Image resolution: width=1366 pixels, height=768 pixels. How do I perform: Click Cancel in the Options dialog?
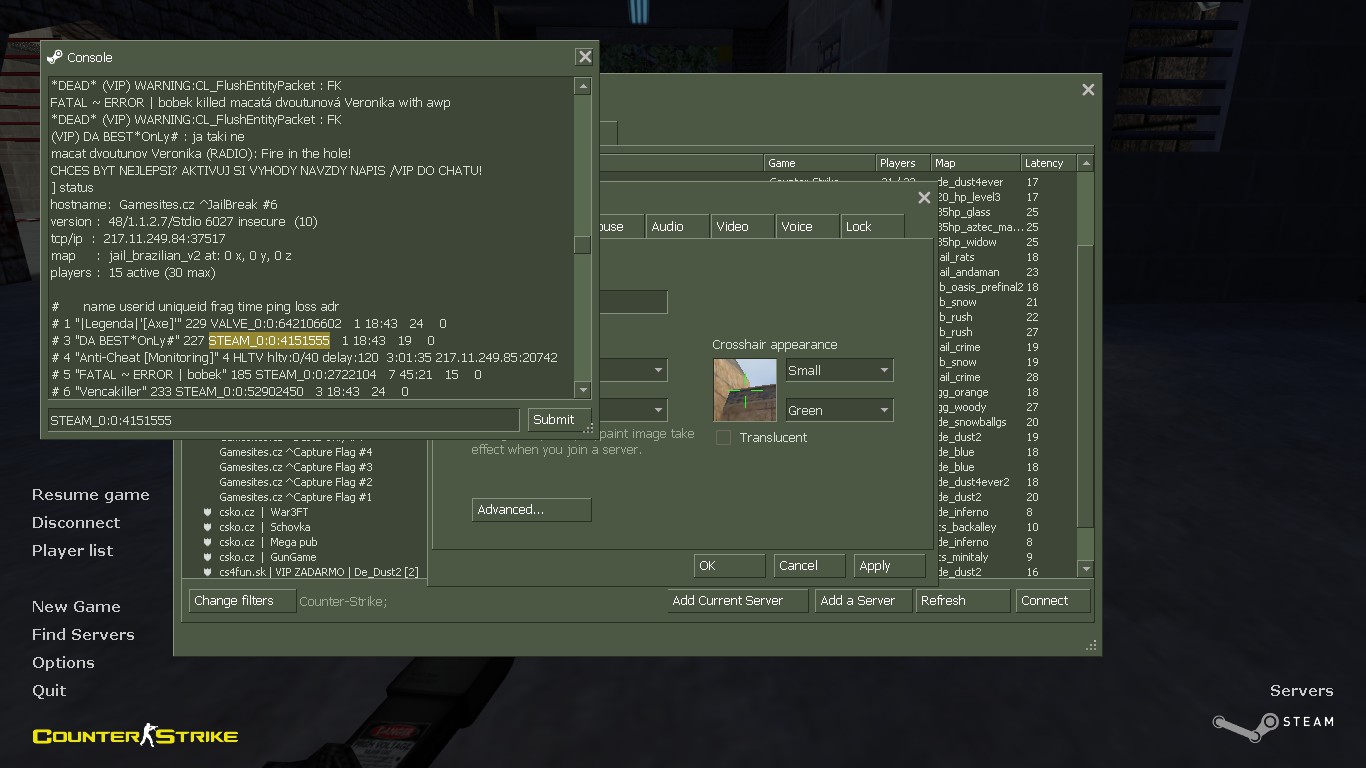pos(809,566)
